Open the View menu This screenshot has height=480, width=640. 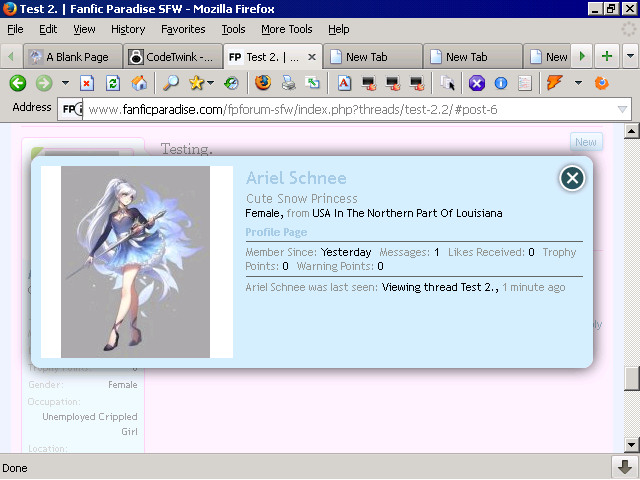pos(84,29)
